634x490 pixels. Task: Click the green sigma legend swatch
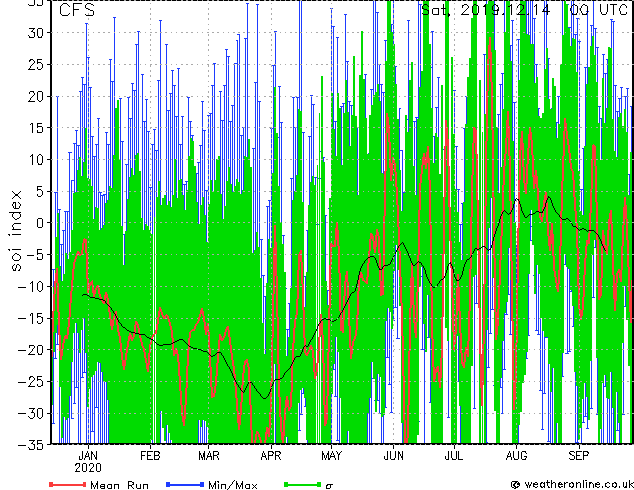pos(303,484)
